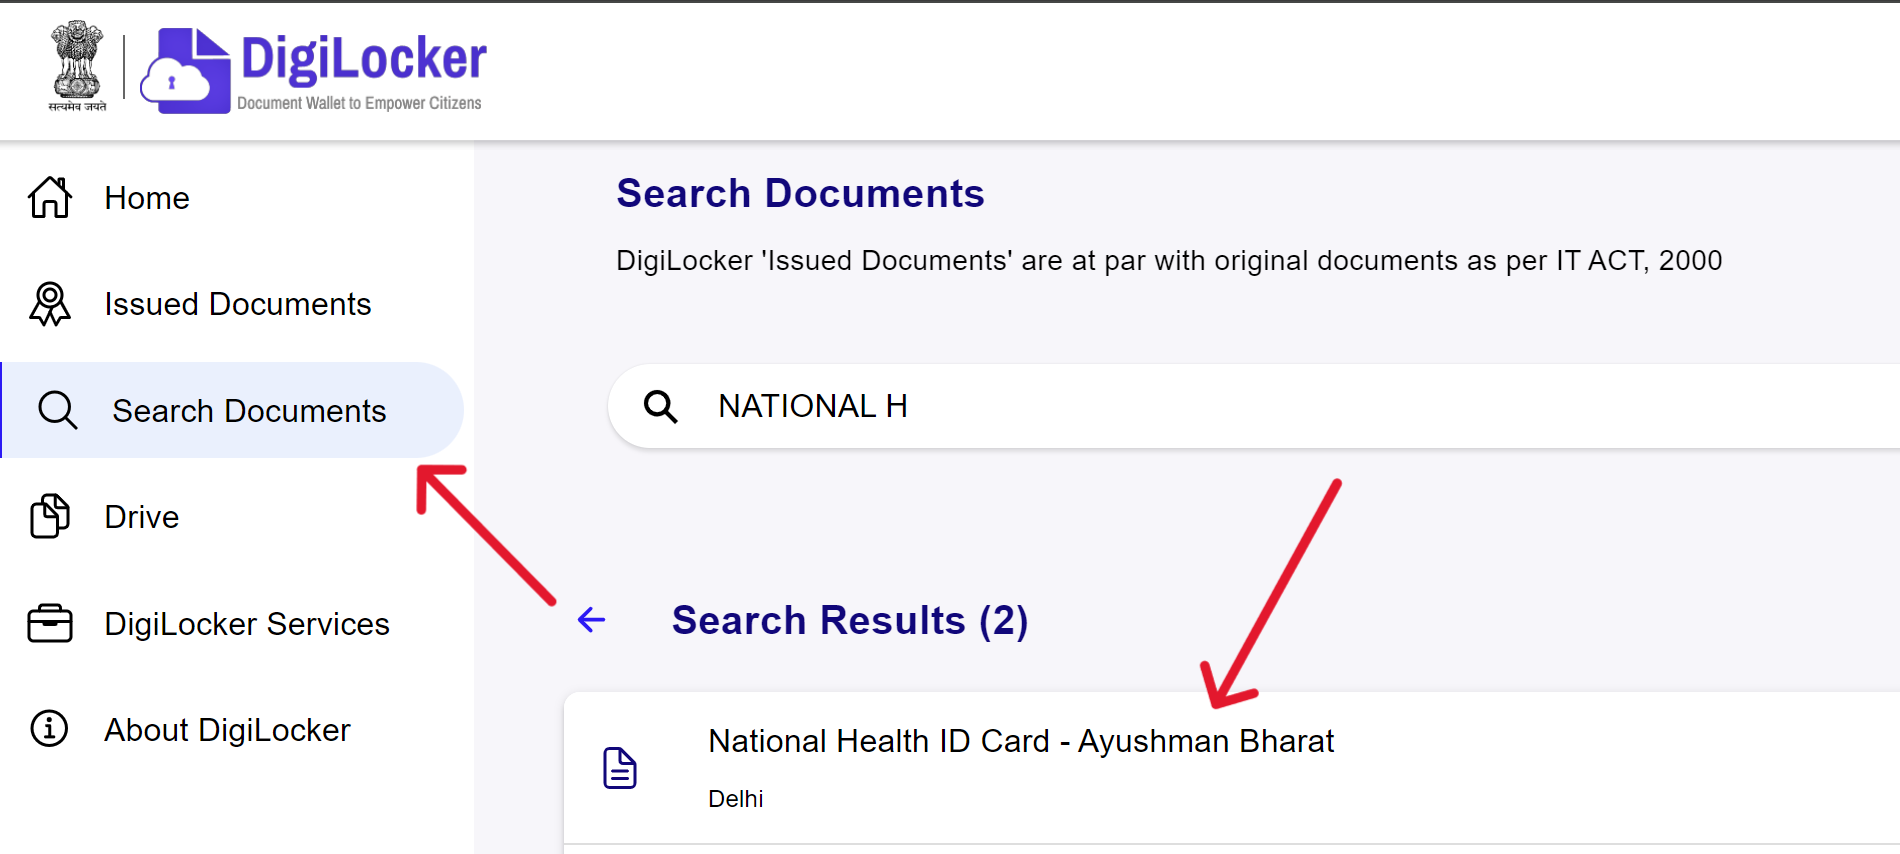Click the document icon beside National Health ID Card
1900x854 pixels.
[620, 768]
